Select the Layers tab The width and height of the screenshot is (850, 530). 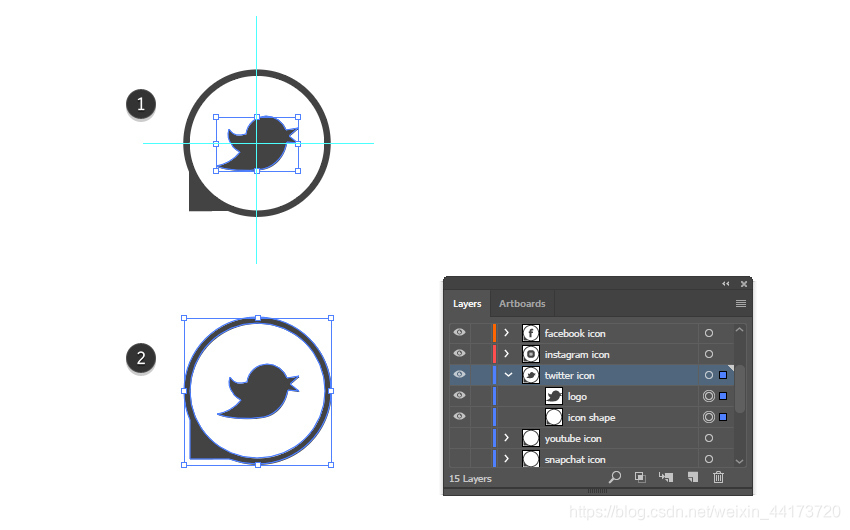467,303
